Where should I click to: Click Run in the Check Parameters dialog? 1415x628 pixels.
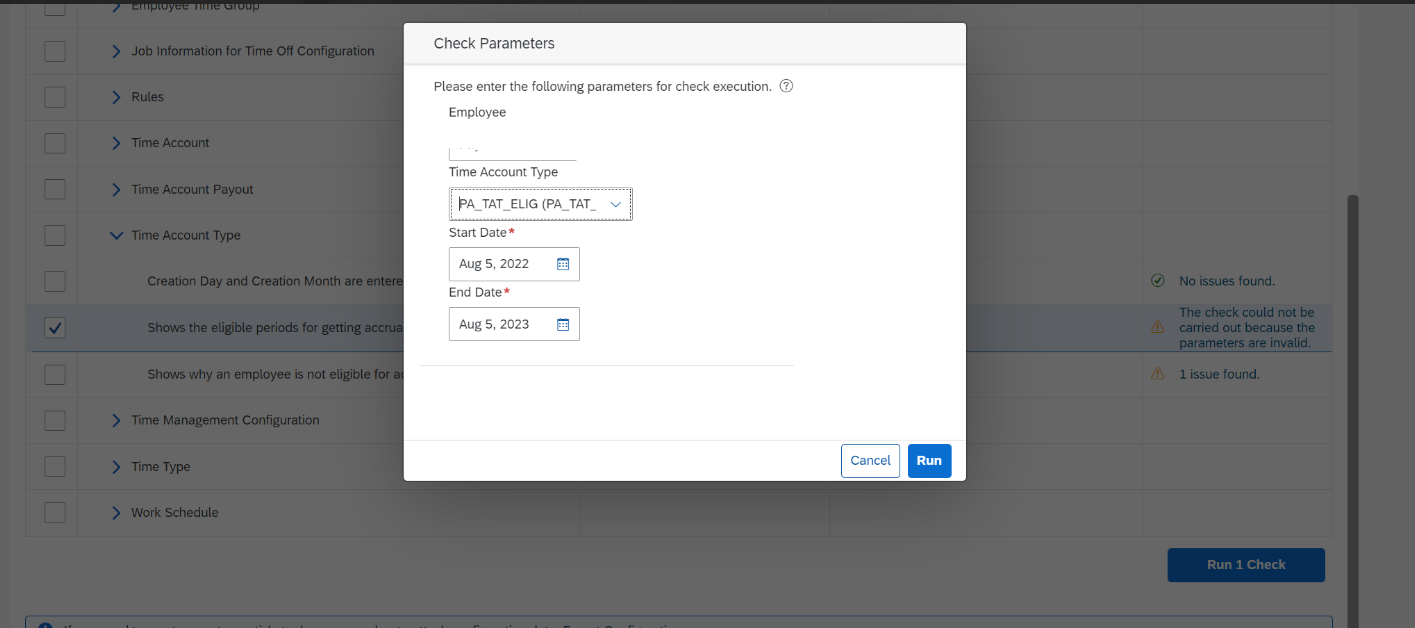point(929,461)
